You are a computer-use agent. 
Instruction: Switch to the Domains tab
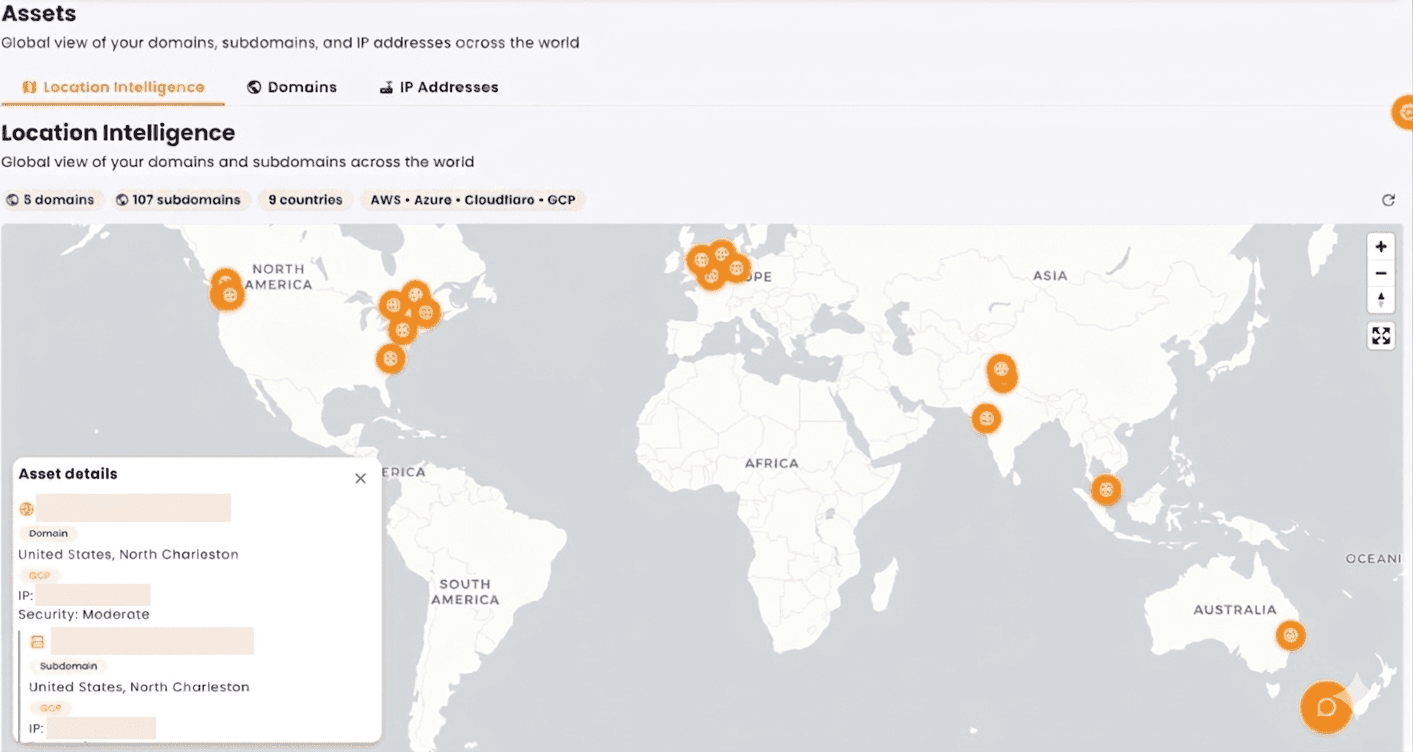tap(292, 87)
